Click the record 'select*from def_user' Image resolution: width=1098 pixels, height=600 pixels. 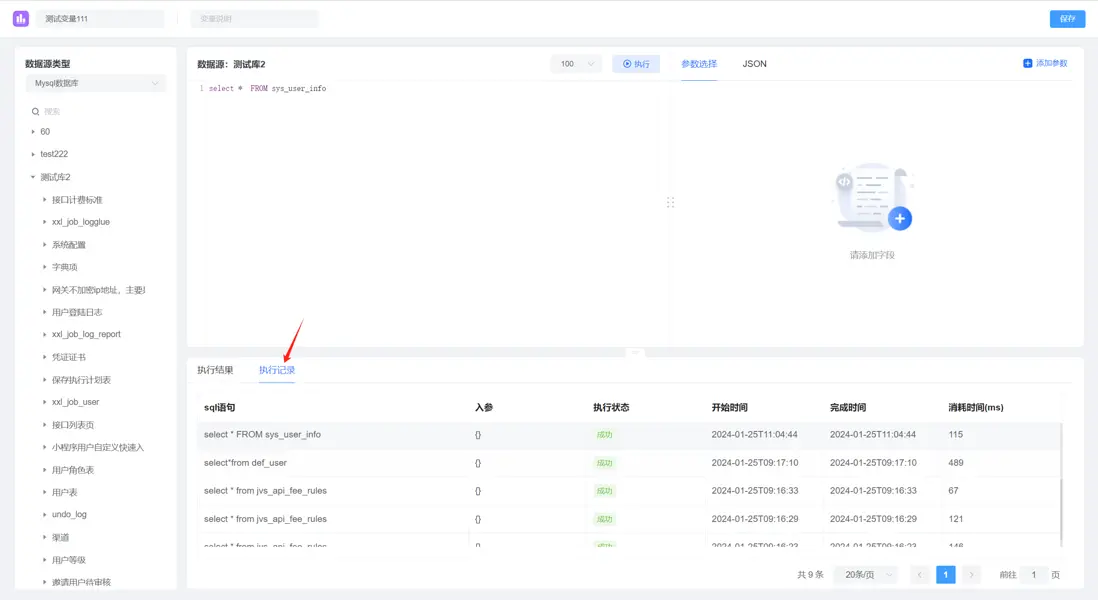tap(245, 463)
